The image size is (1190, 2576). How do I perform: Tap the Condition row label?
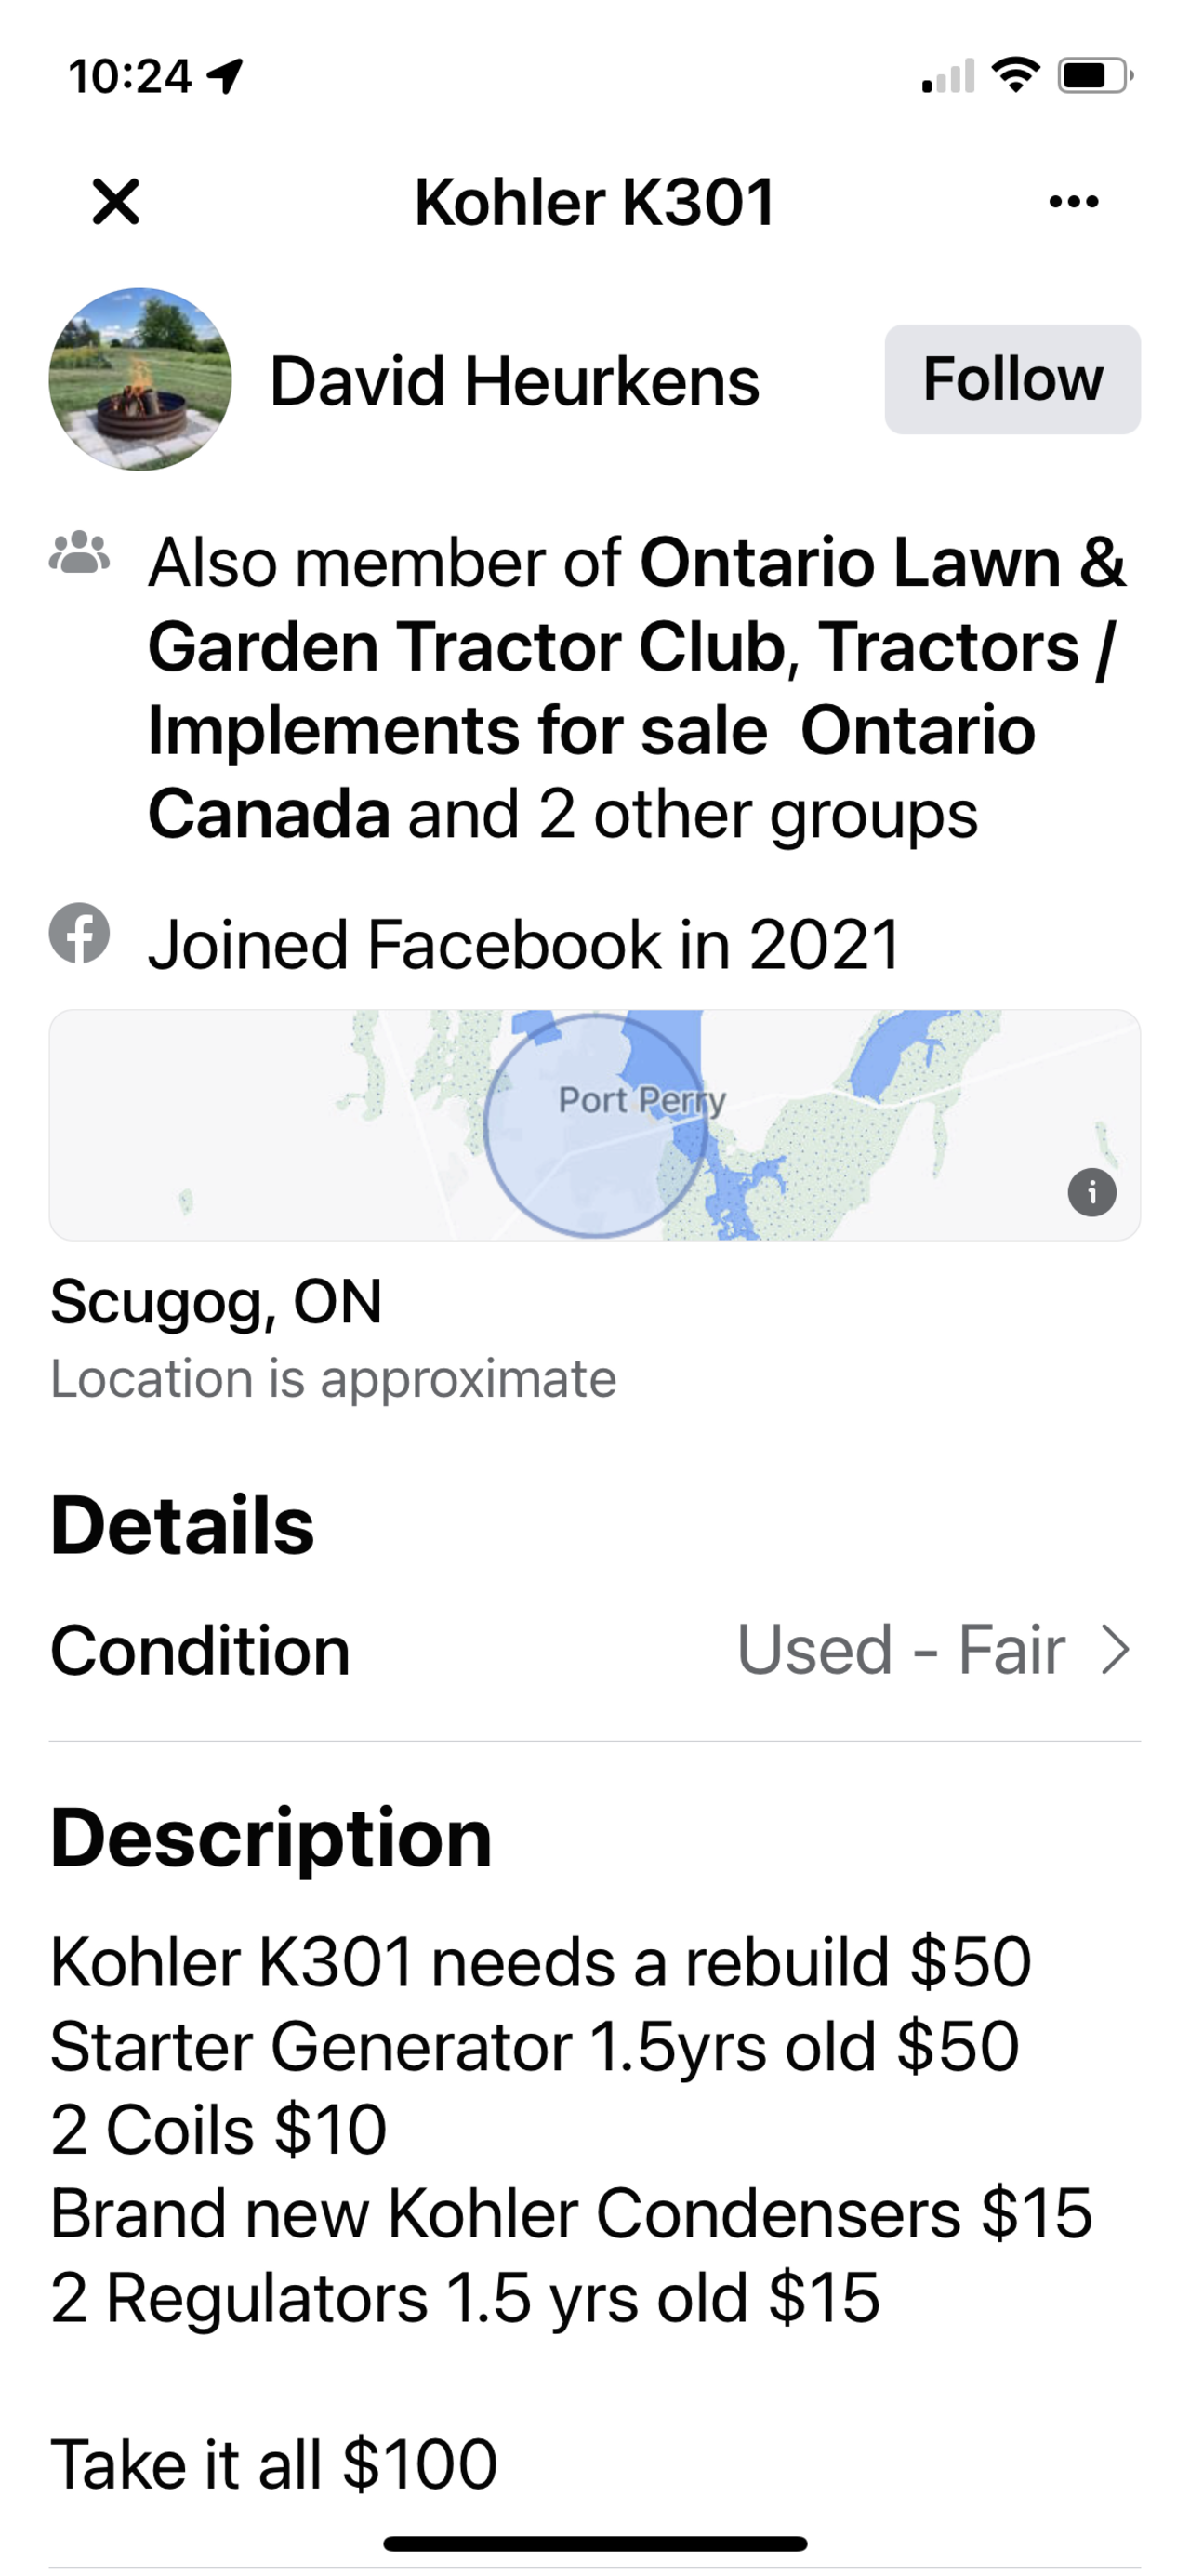(x=200, y=1650)
